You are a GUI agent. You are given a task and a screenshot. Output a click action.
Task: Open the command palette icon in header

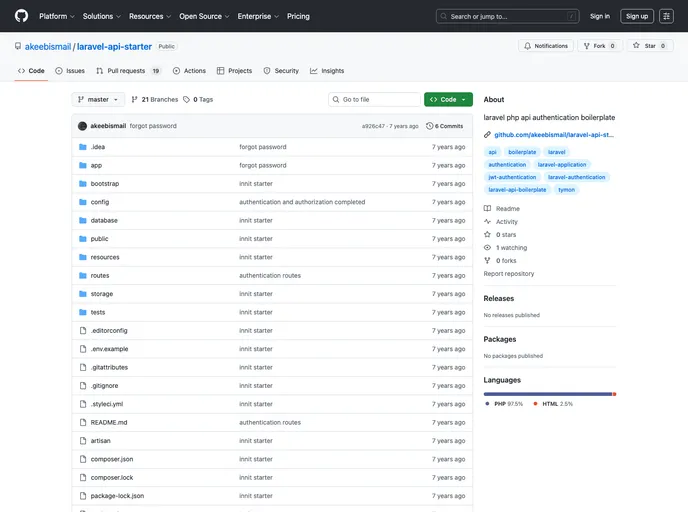click(666, 16)
